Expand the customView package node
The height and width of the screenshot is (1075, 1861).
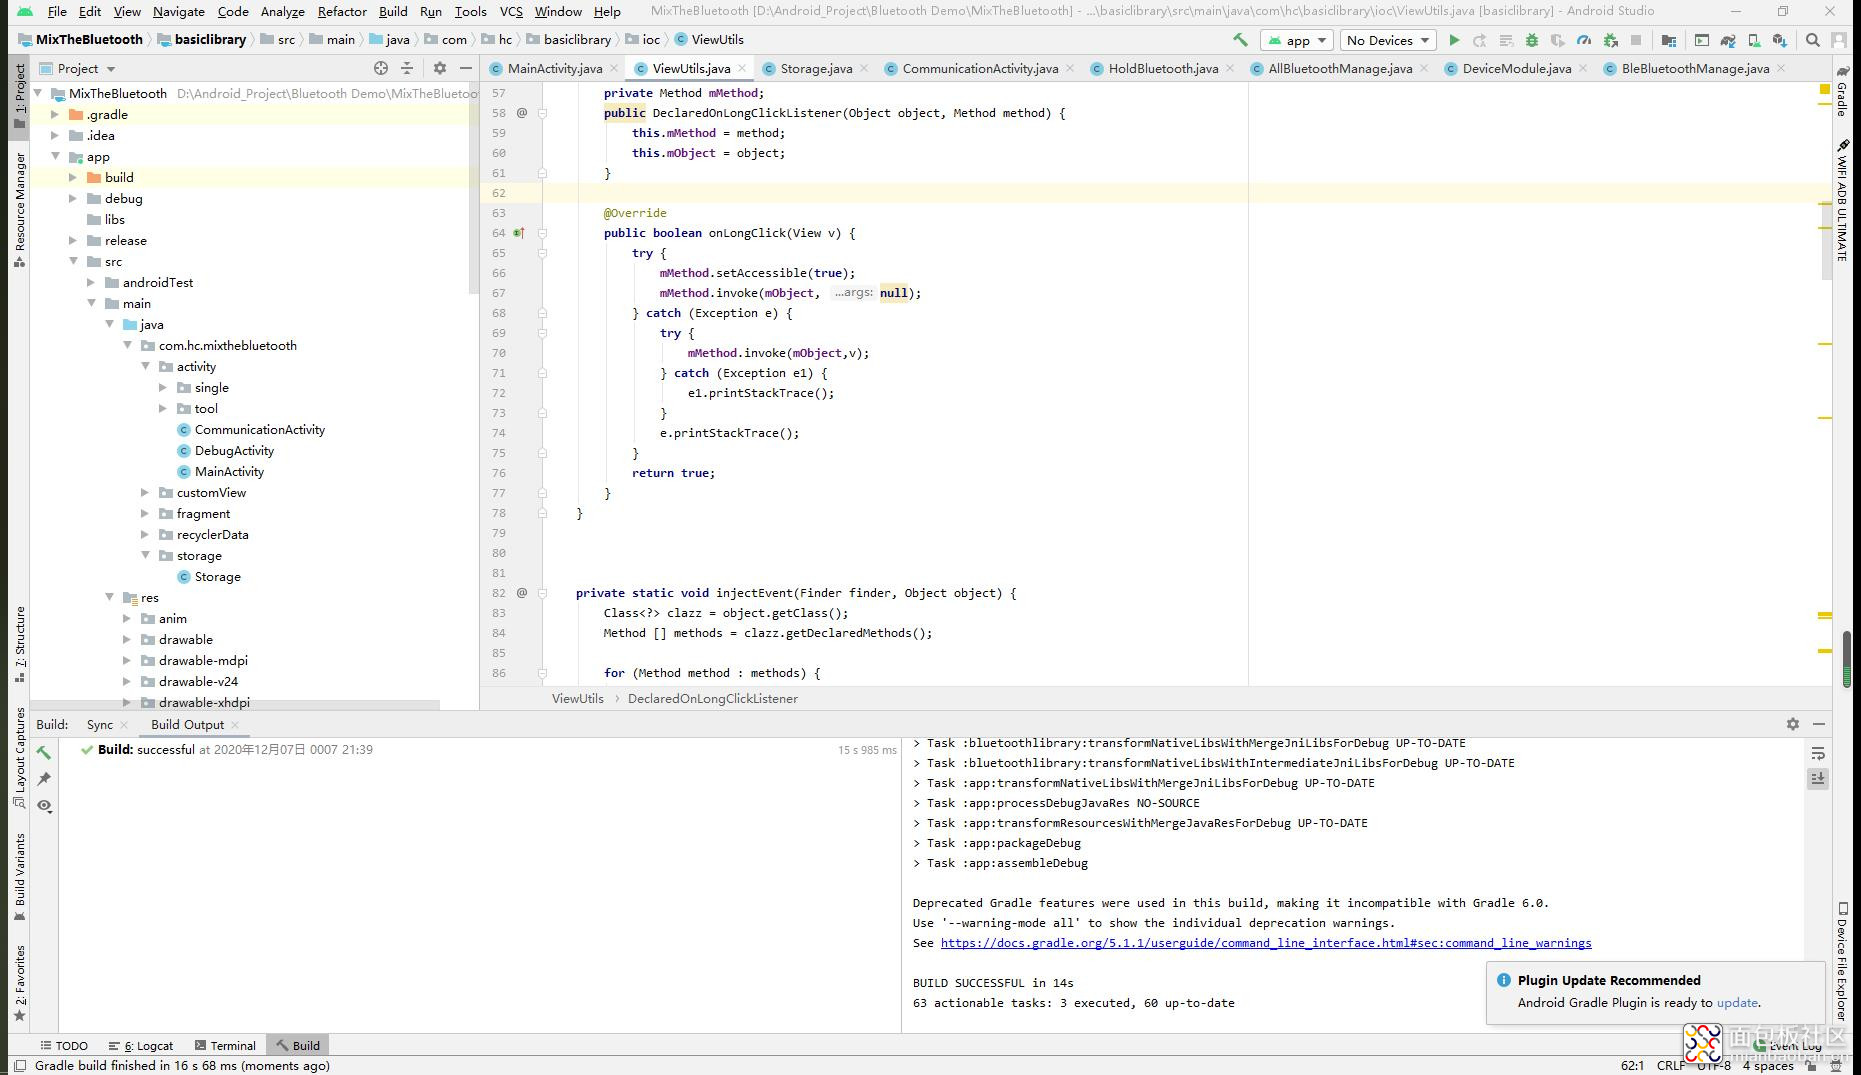(146, 492)
